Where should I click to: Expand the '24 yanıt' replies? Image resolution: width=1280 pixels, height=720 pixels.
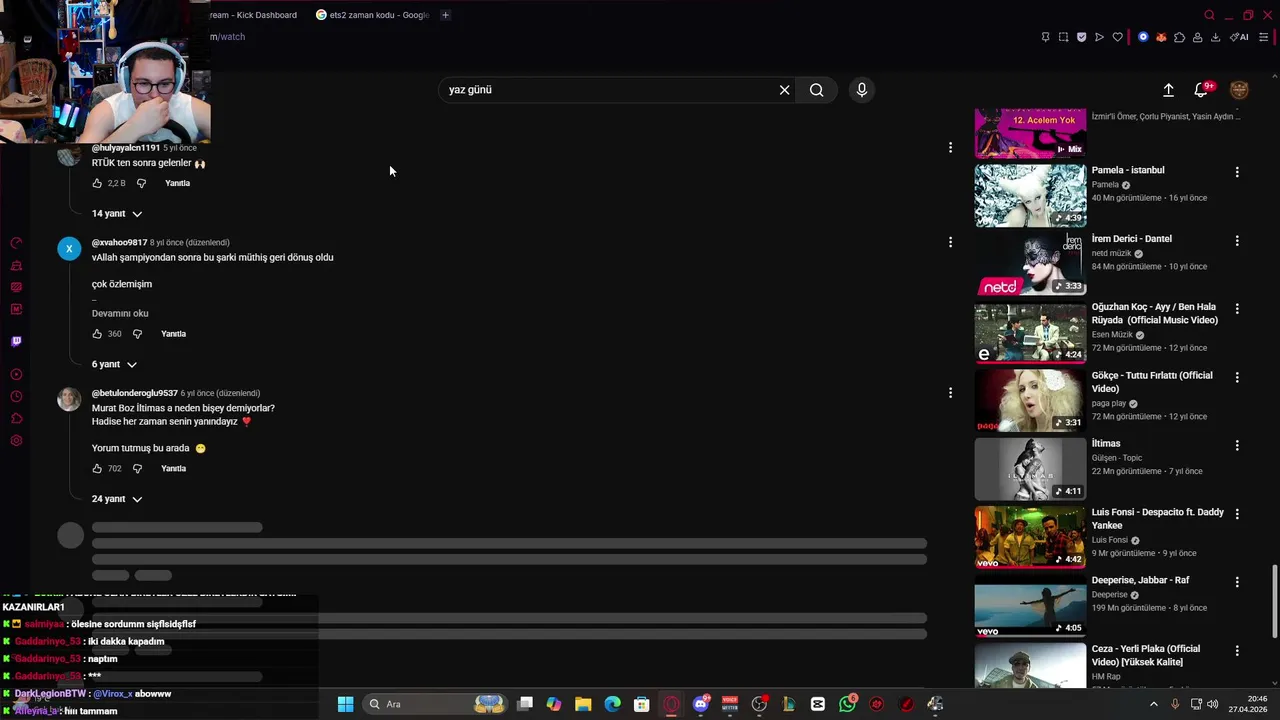coord(117,499)
